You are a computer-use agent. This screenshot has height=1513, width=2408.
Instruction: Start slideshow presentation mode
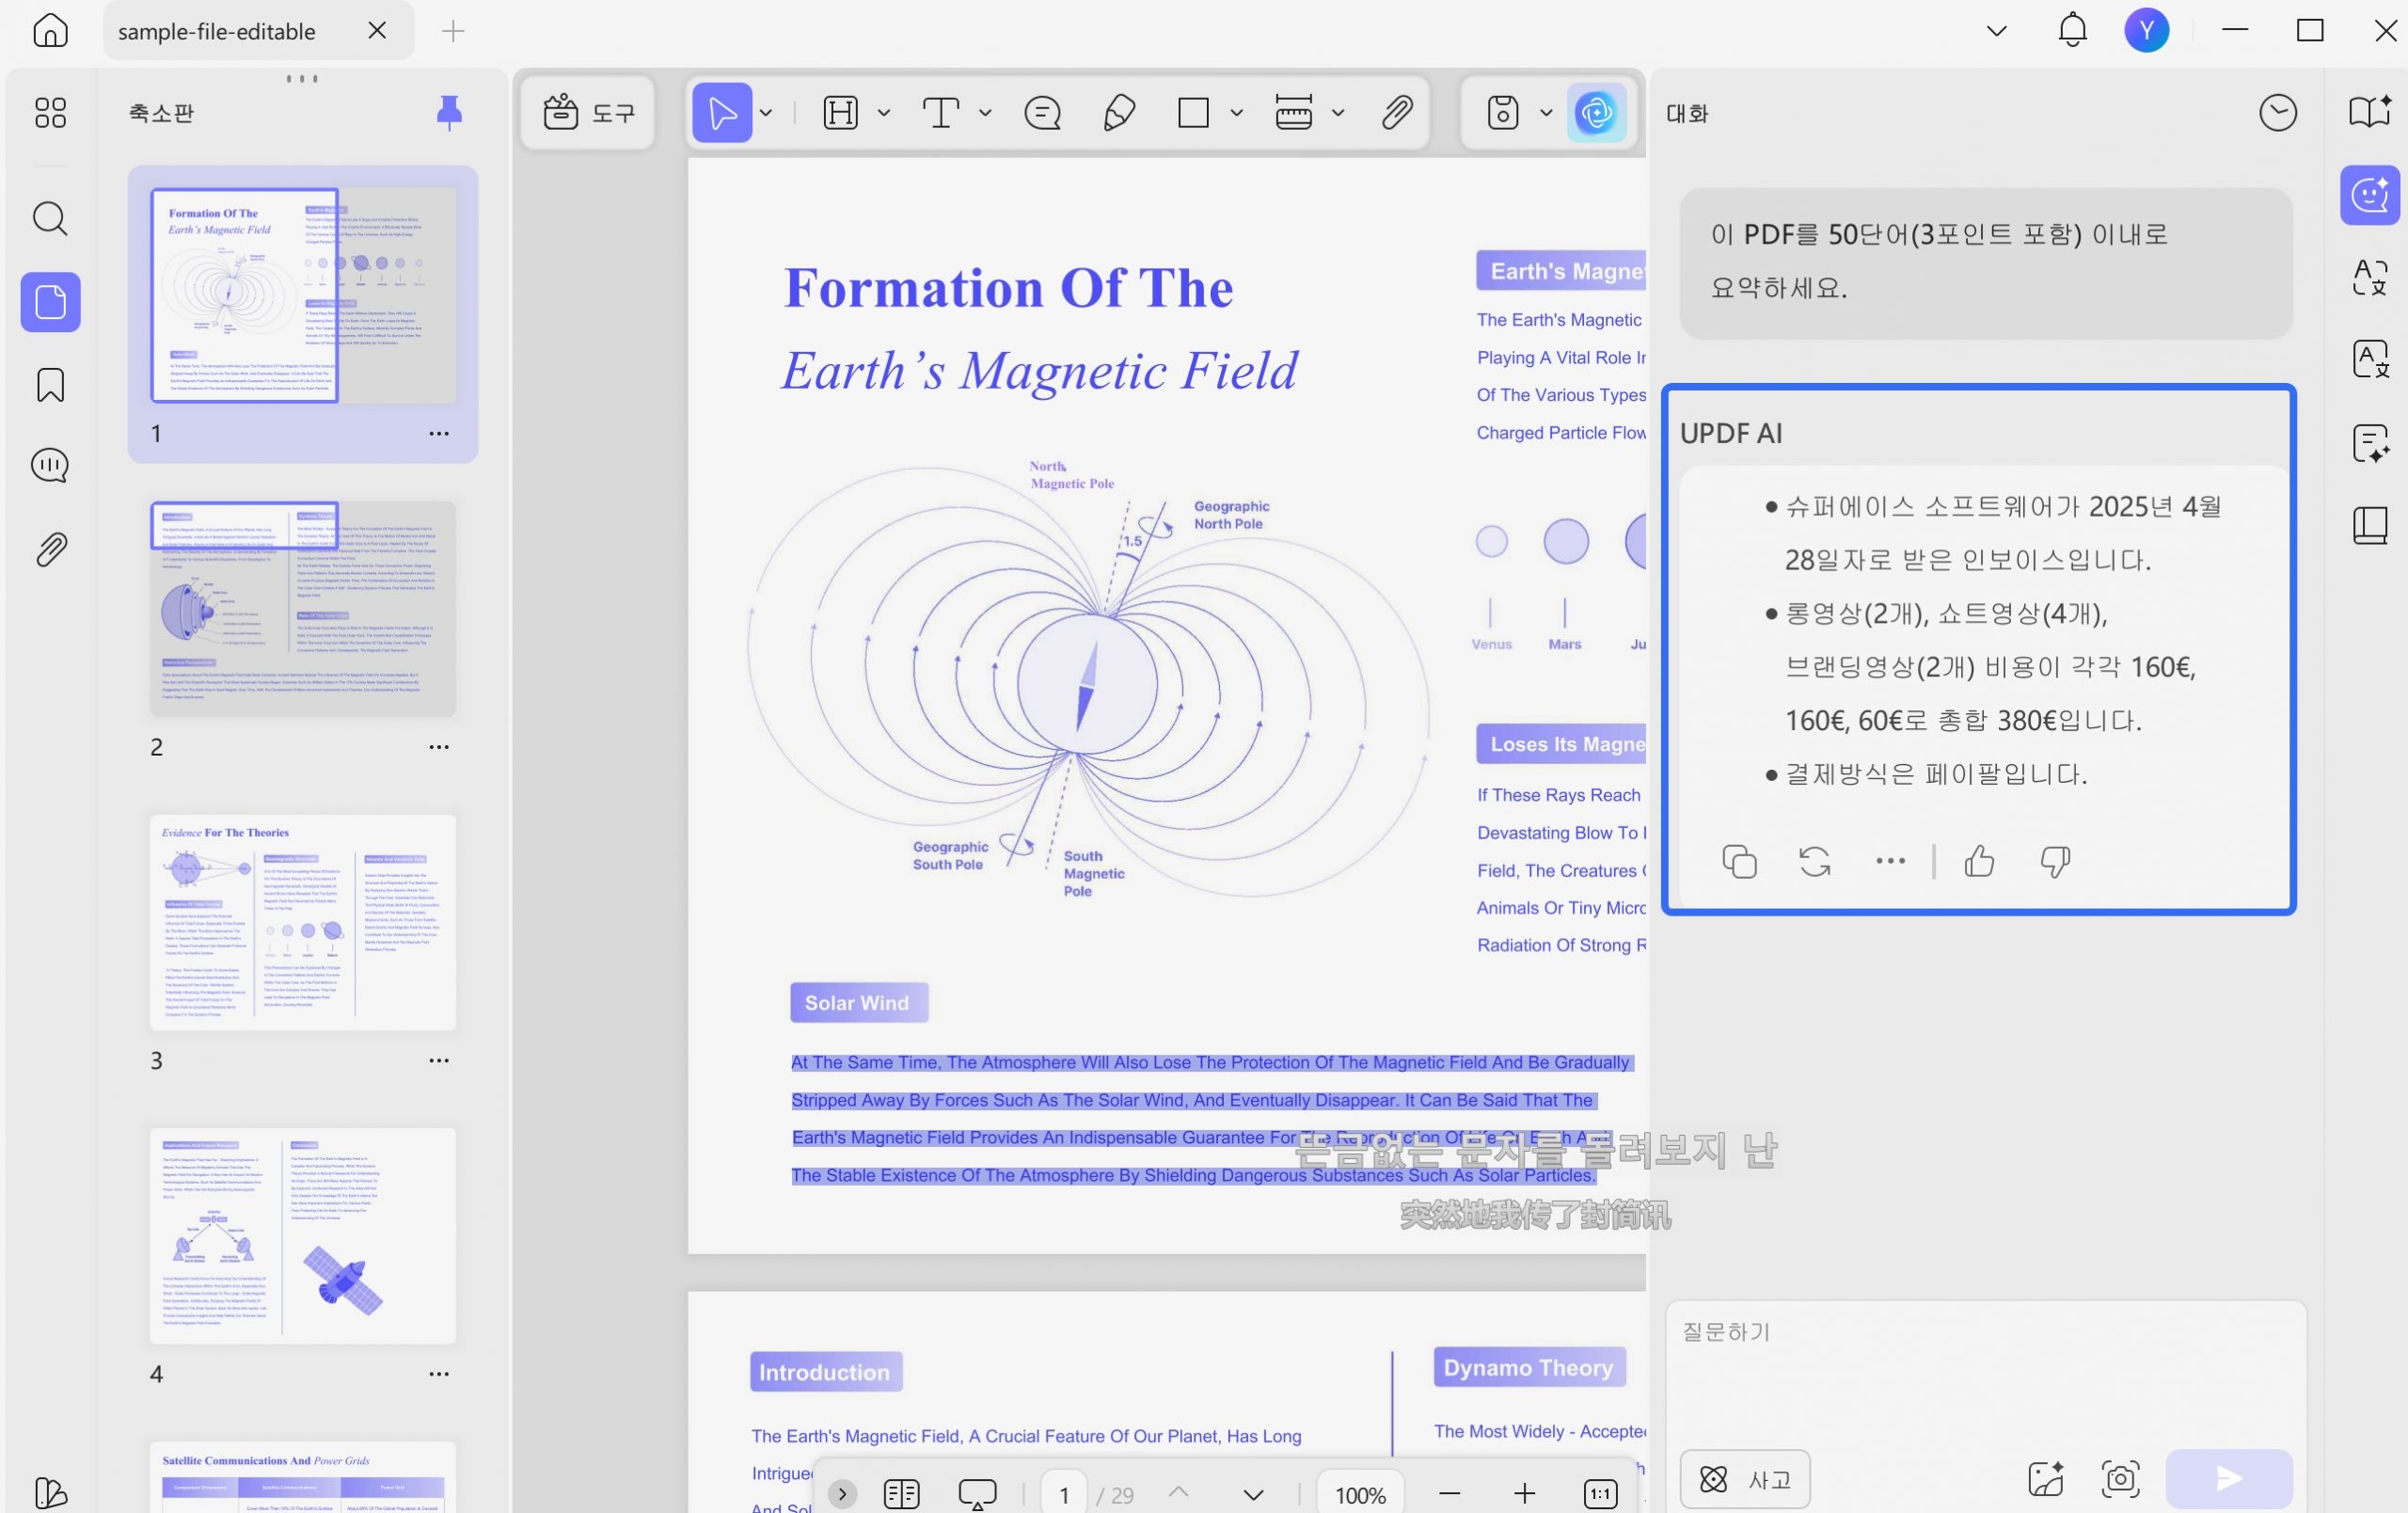(x=977, y=1494)
